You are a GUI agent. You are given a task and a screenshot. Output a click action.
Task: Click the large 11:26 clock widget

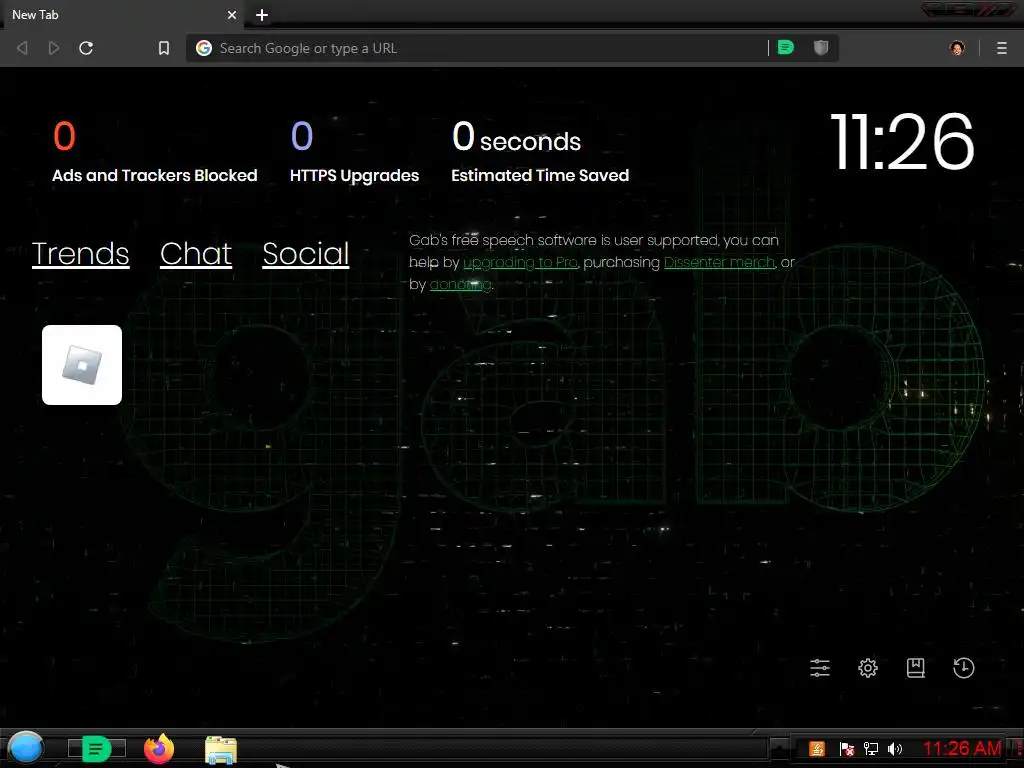point(902,141)
